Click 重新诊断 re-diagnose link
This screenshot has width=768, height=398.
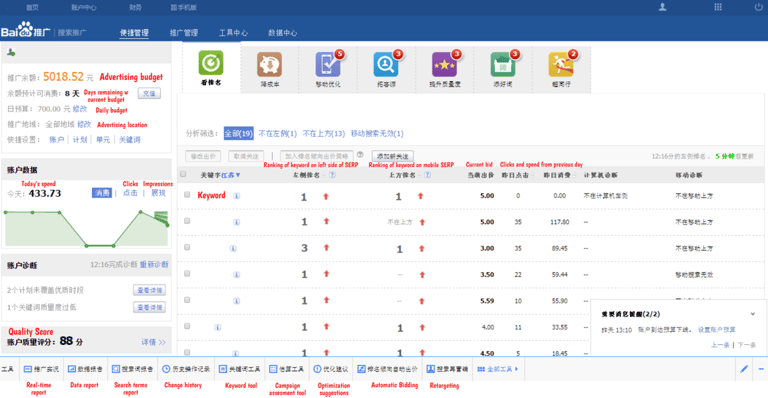coord(154,264)
